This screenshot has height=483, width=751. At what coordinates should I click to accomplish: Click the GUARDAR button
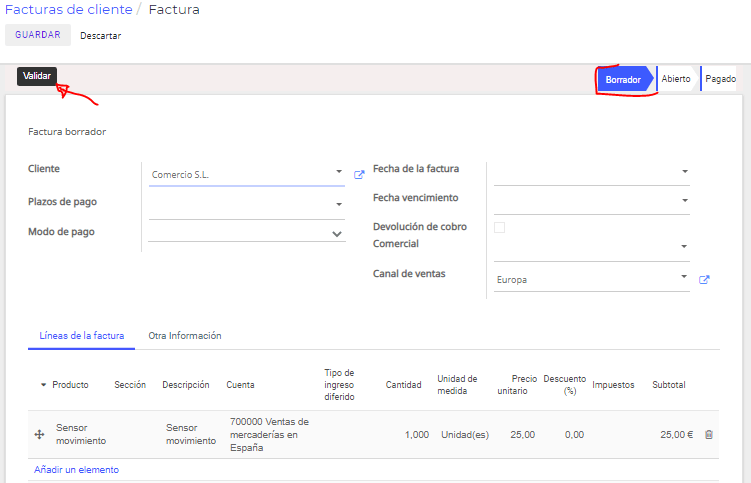click(x=38, y=35)
